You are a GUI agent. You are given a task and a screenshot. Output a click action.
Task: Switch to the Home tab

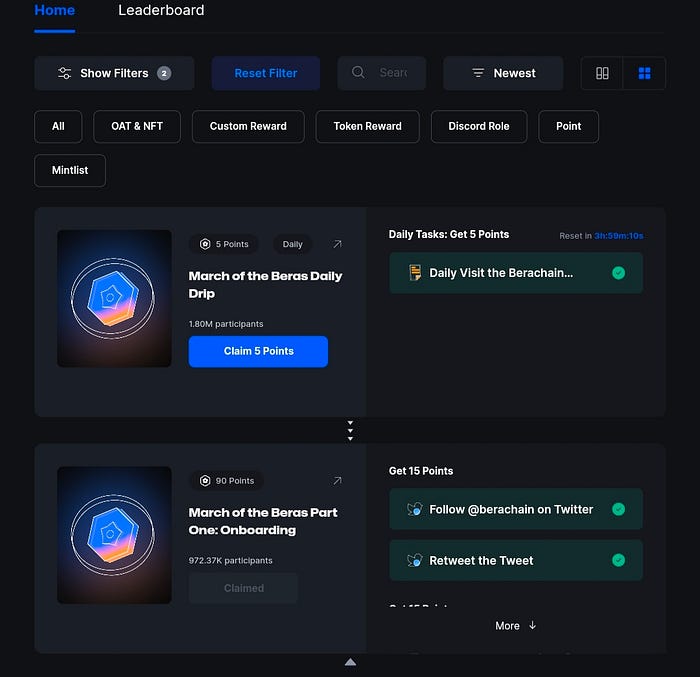(54, 10)
